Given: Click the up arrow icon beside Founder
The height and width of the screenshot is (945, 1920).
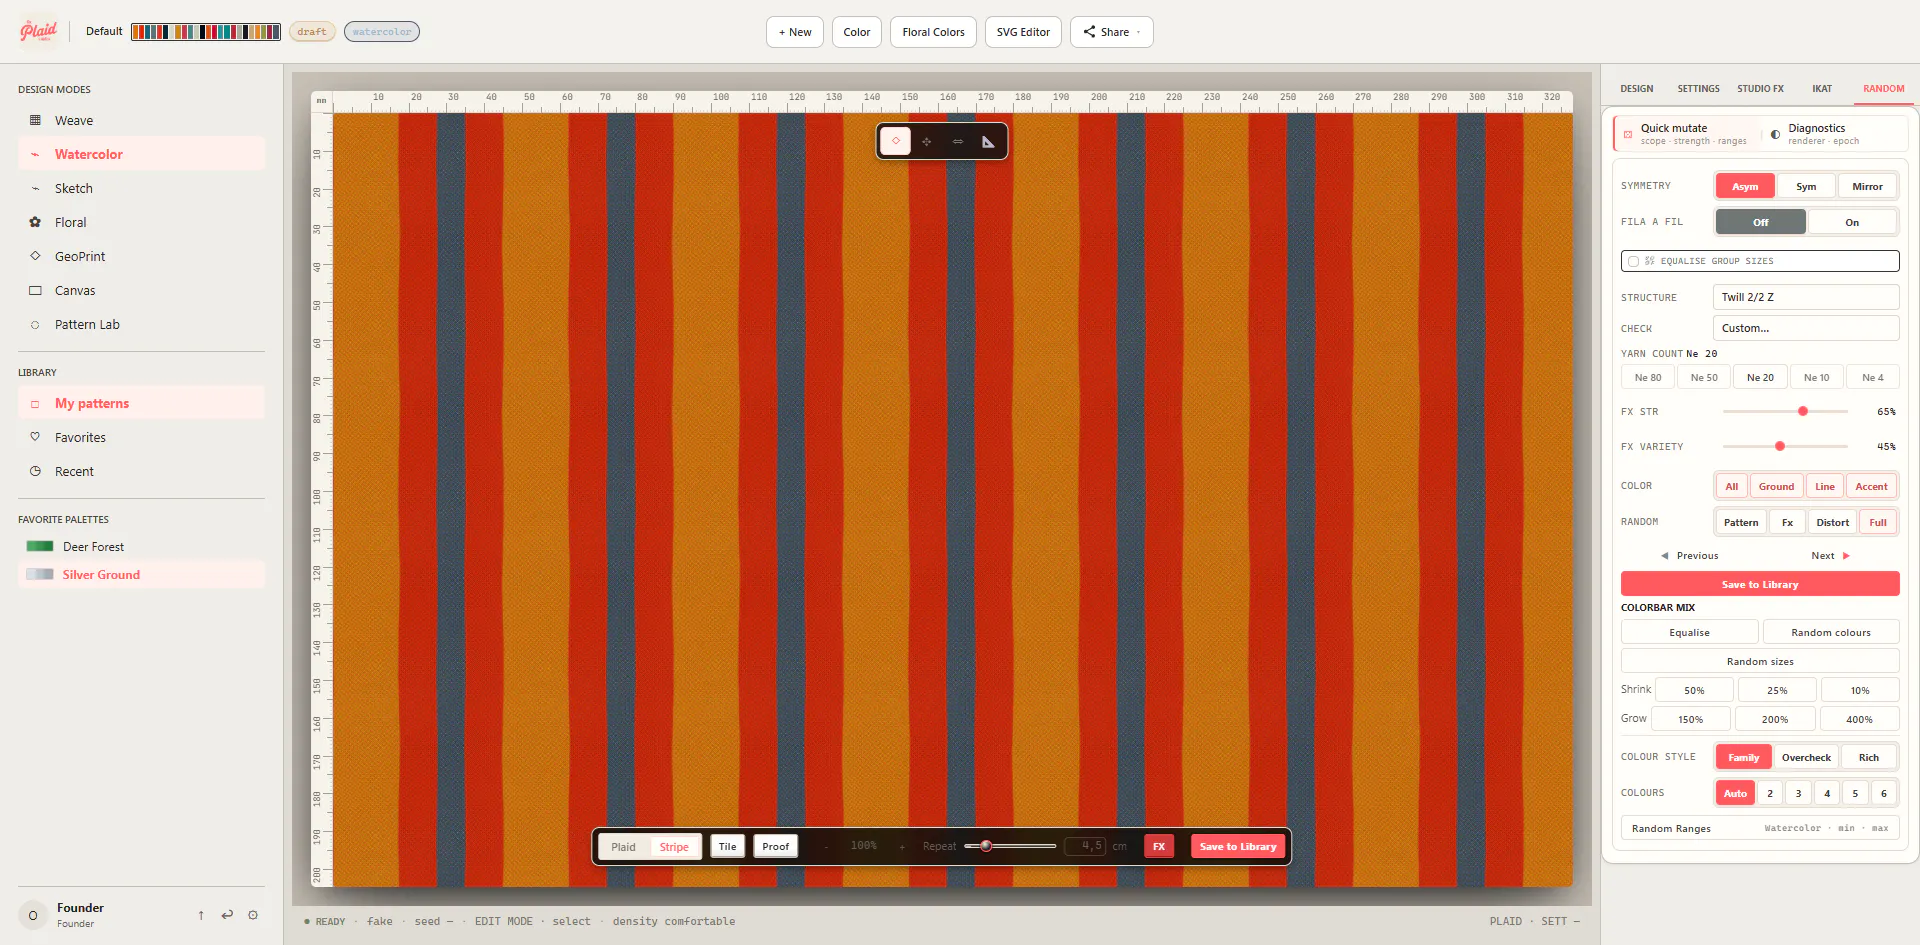Looking at the screenshot, I should (x=201, y=915).
